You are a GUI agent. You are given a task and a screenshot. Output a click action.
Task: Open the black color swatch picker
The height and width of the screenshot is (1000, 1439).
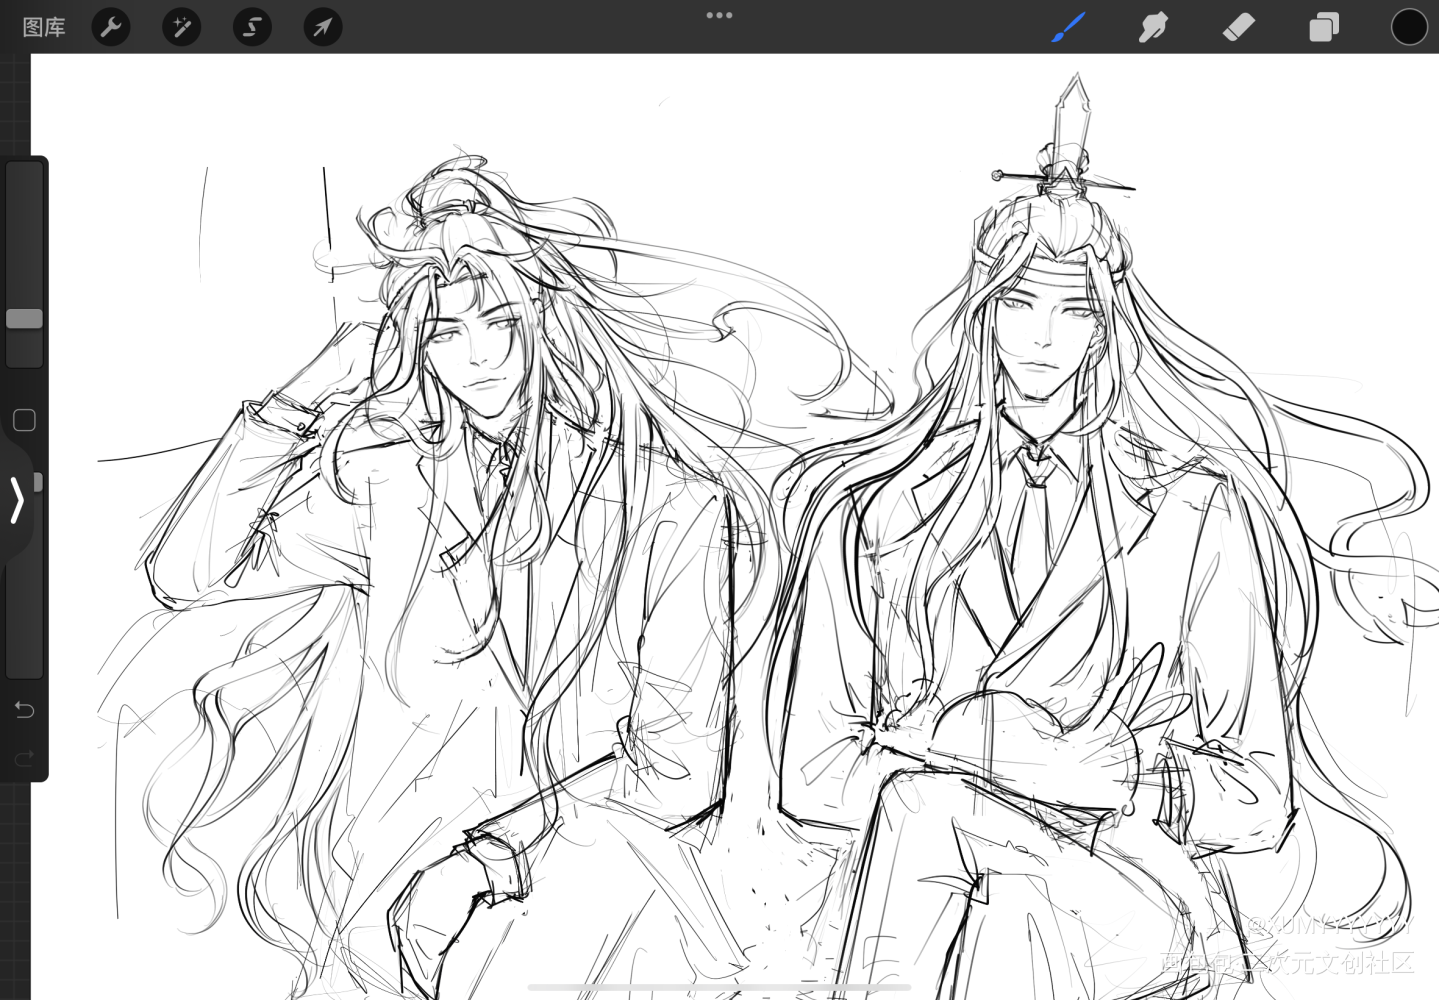(x=1408, y=27)
